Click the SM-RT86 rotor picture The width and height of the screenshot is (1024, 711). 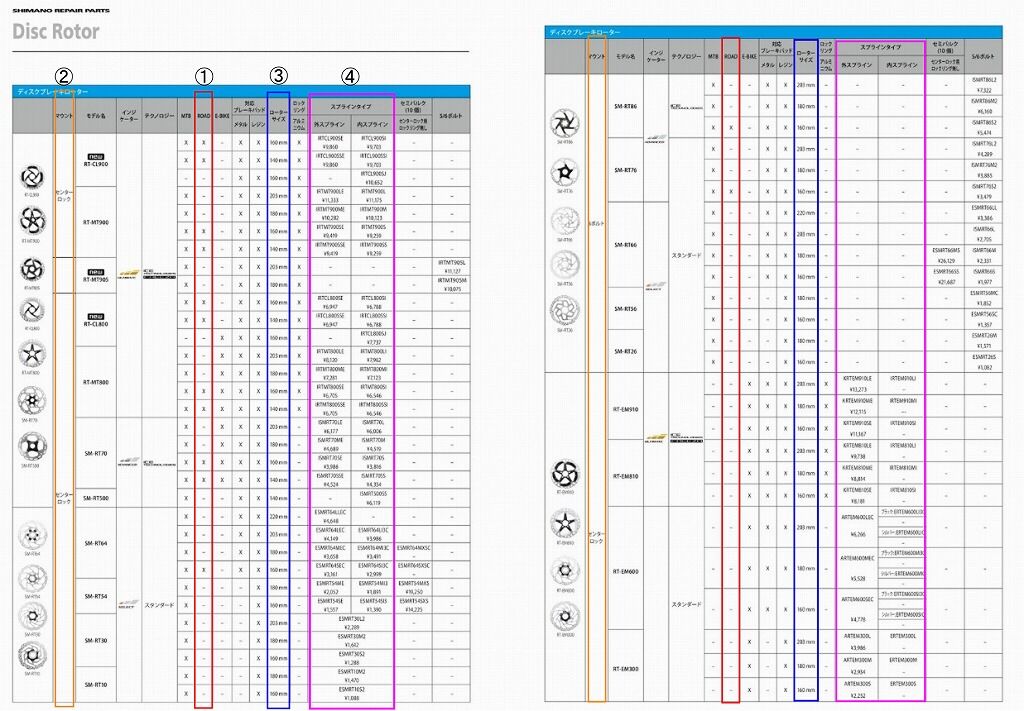[564, 123]
